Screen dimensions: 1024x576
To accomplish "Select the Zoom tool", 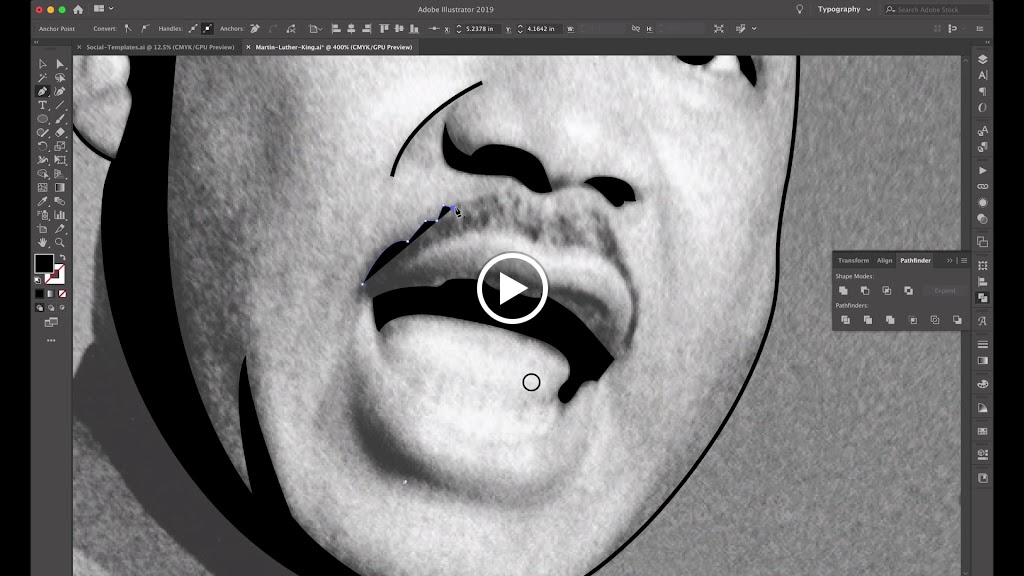I will [60, 242].
